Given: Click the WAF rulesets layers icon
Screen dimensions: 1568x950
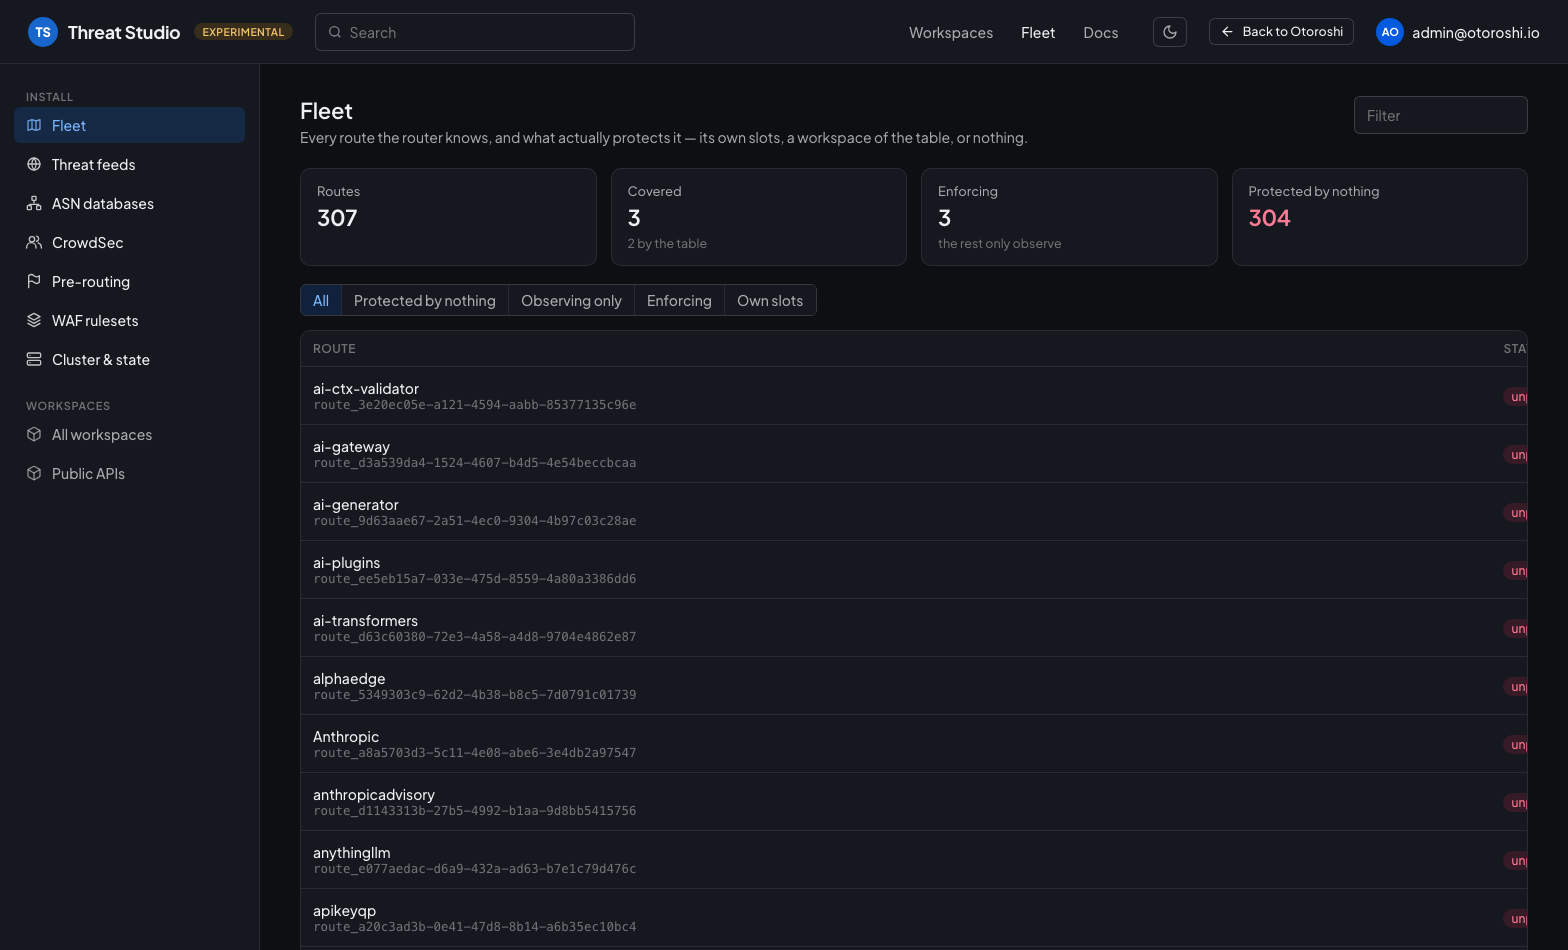Looking at the screenshot, I should tap(34, 320).
